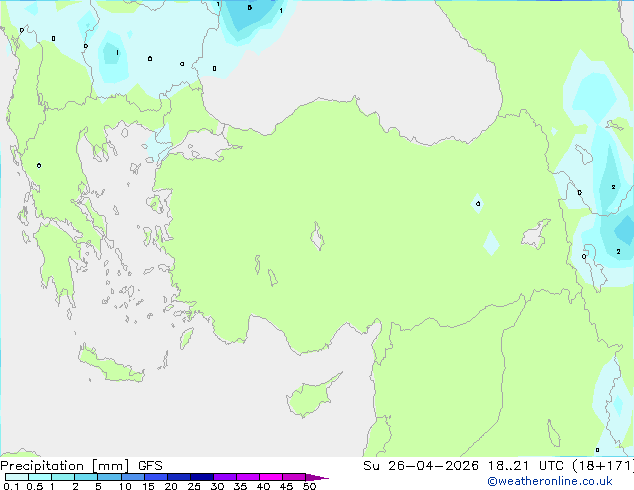
Task: Click the legend's "0.1" scale label
Action: [11, 486]
